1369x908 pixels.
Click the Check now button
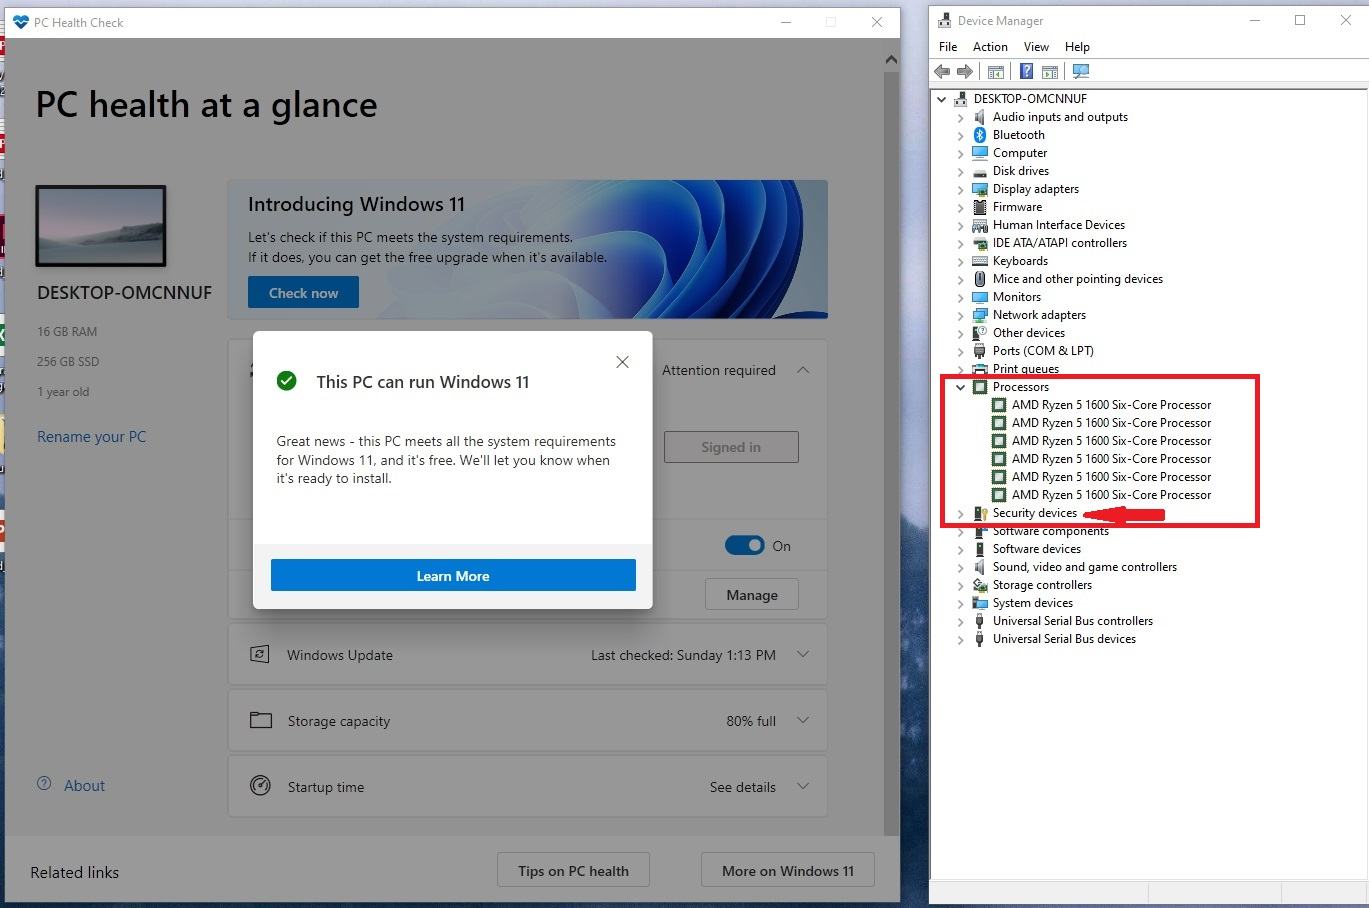(x=303, y=292)
